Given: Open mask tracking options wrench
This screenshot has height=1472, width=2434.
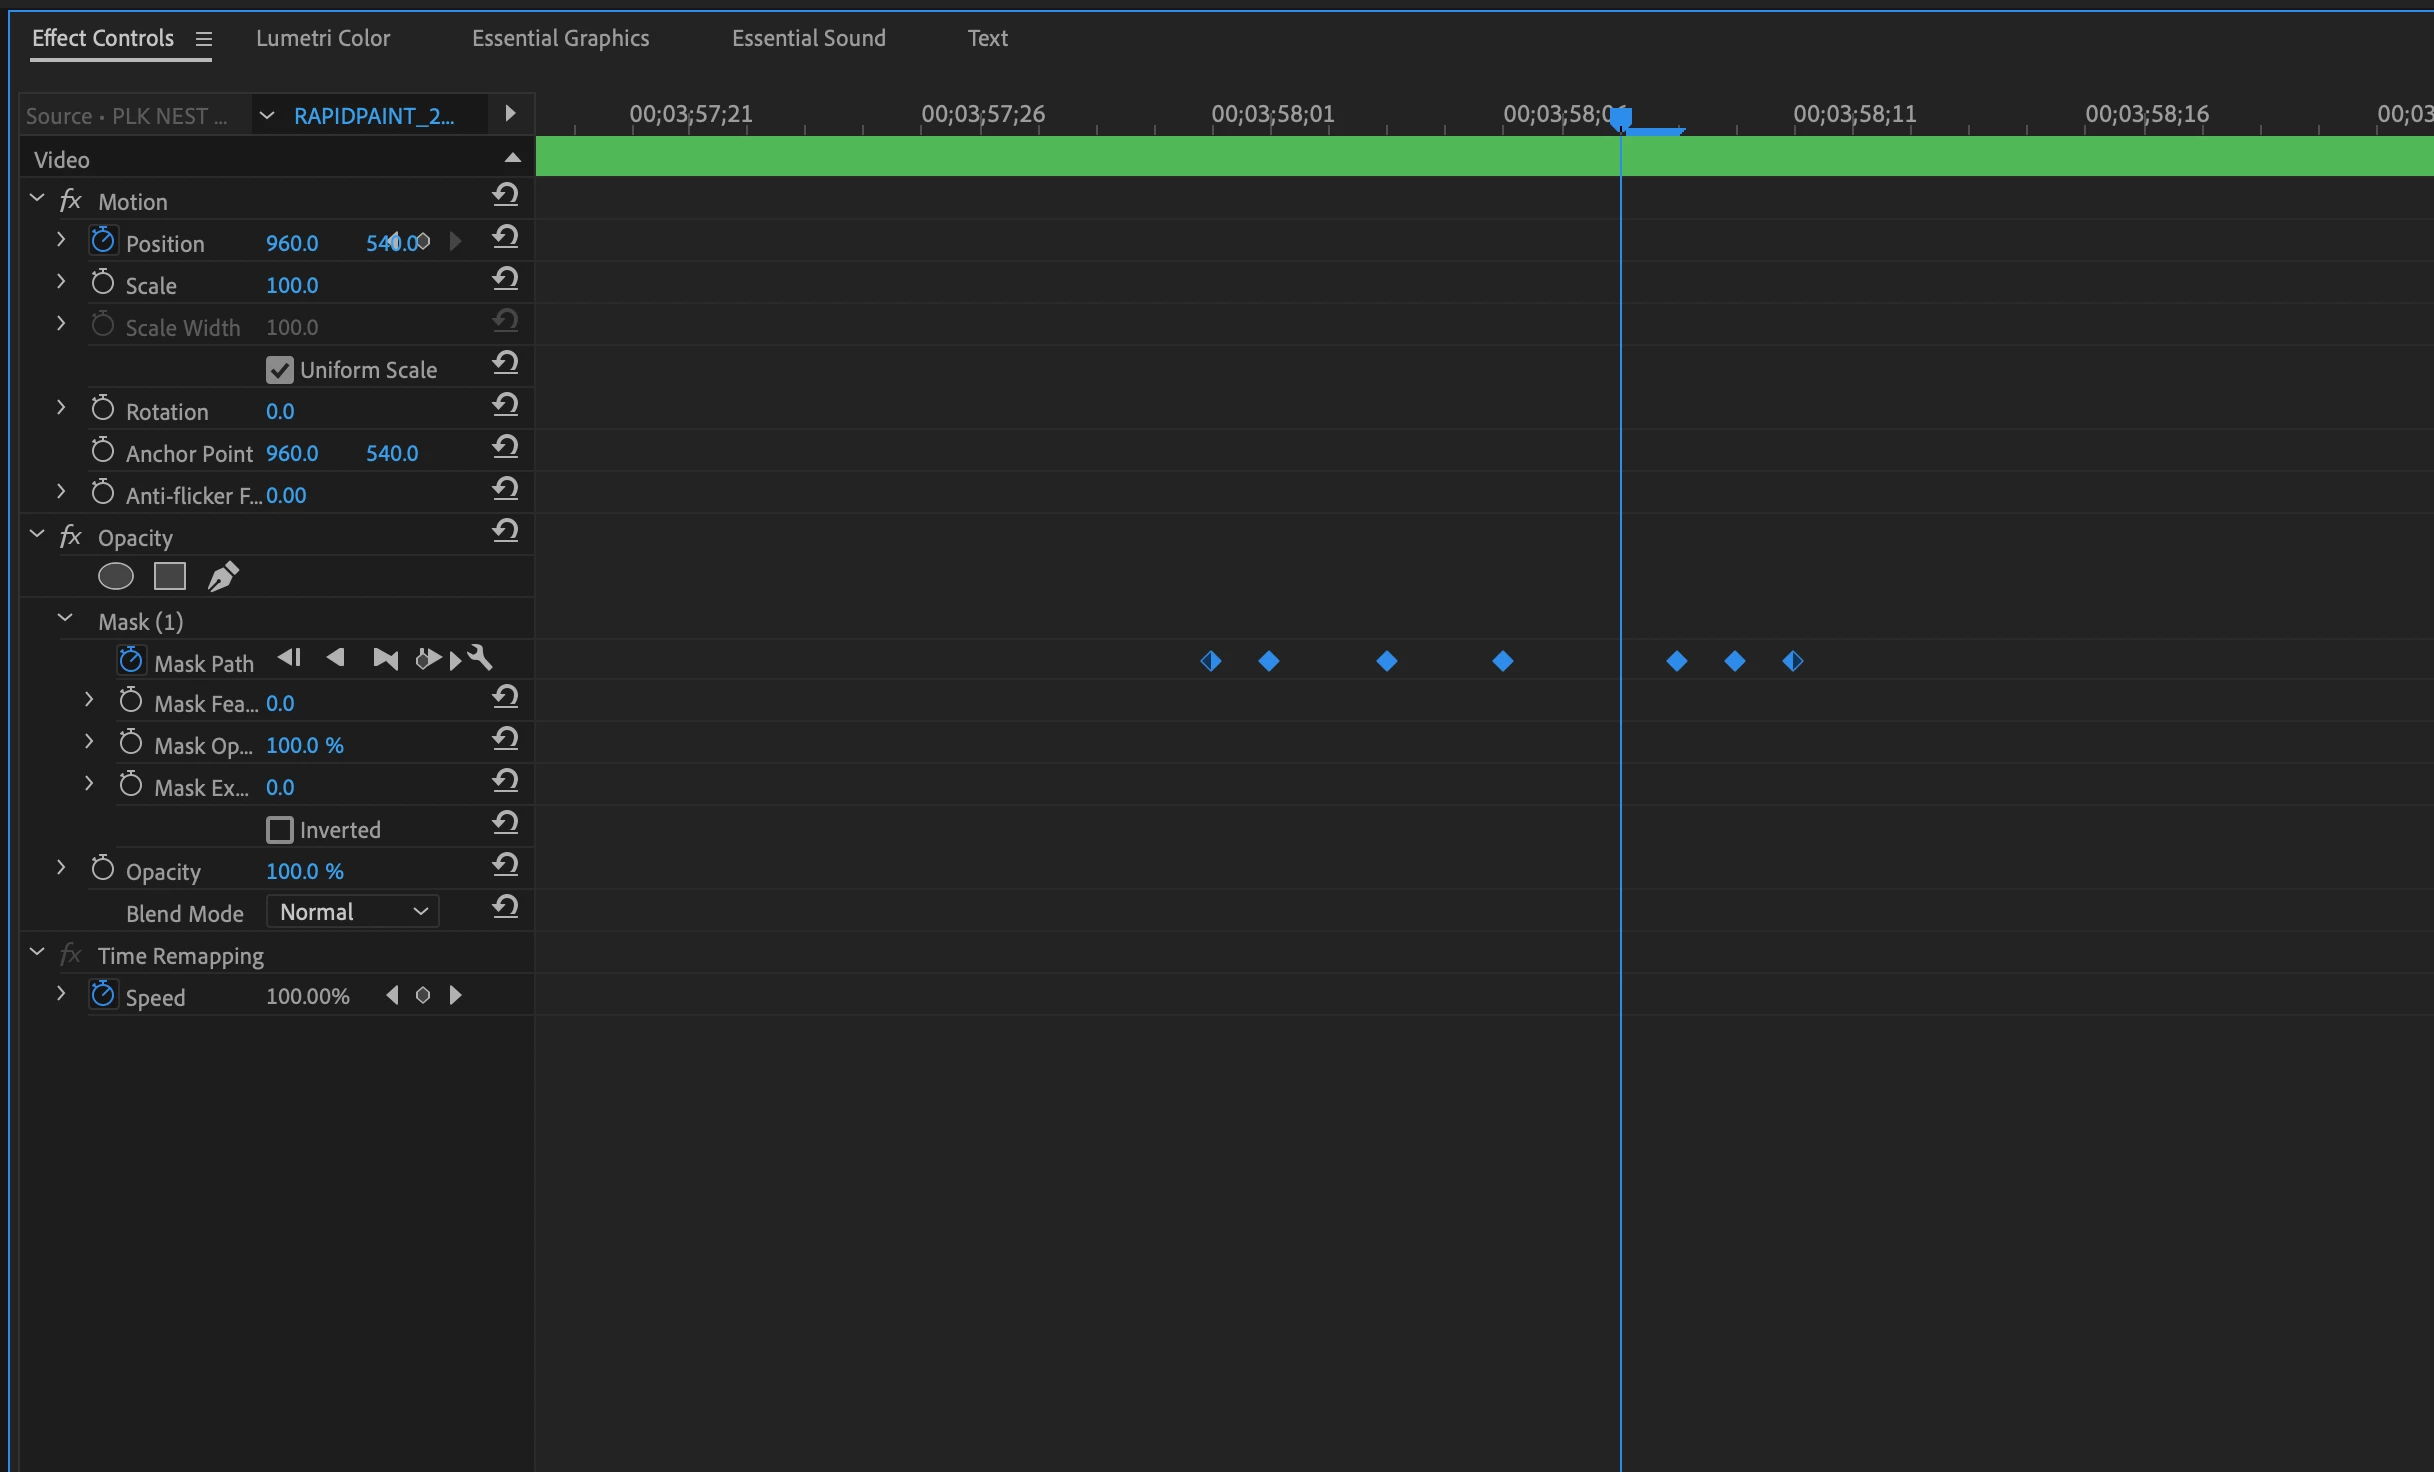Looking at the screenshot, I should pos(481,658).
